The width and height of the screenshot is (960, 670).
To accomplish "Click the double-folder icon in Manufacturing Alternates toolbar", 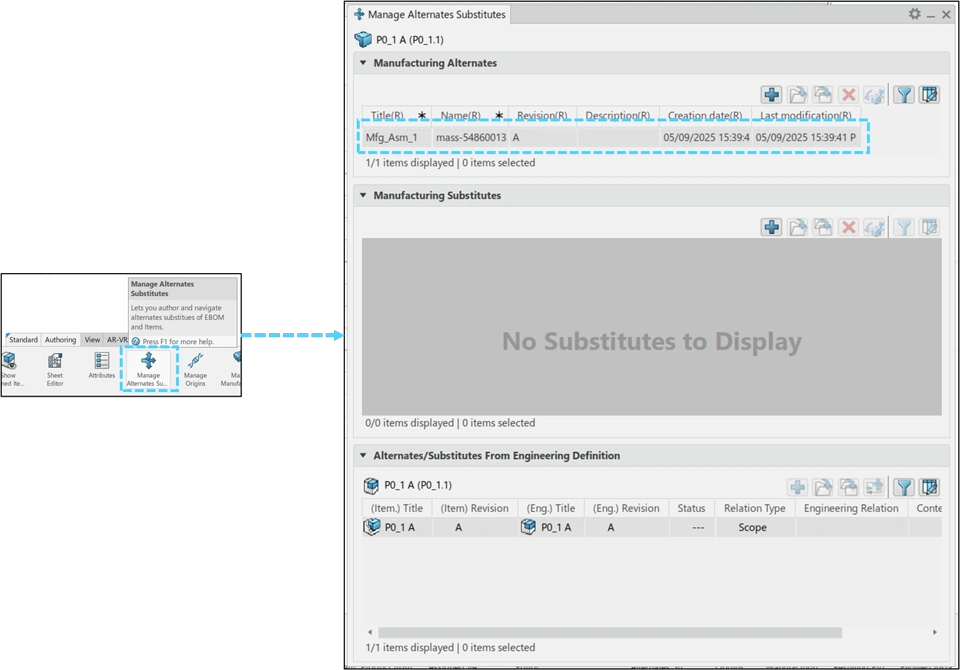I will (823, 95).
